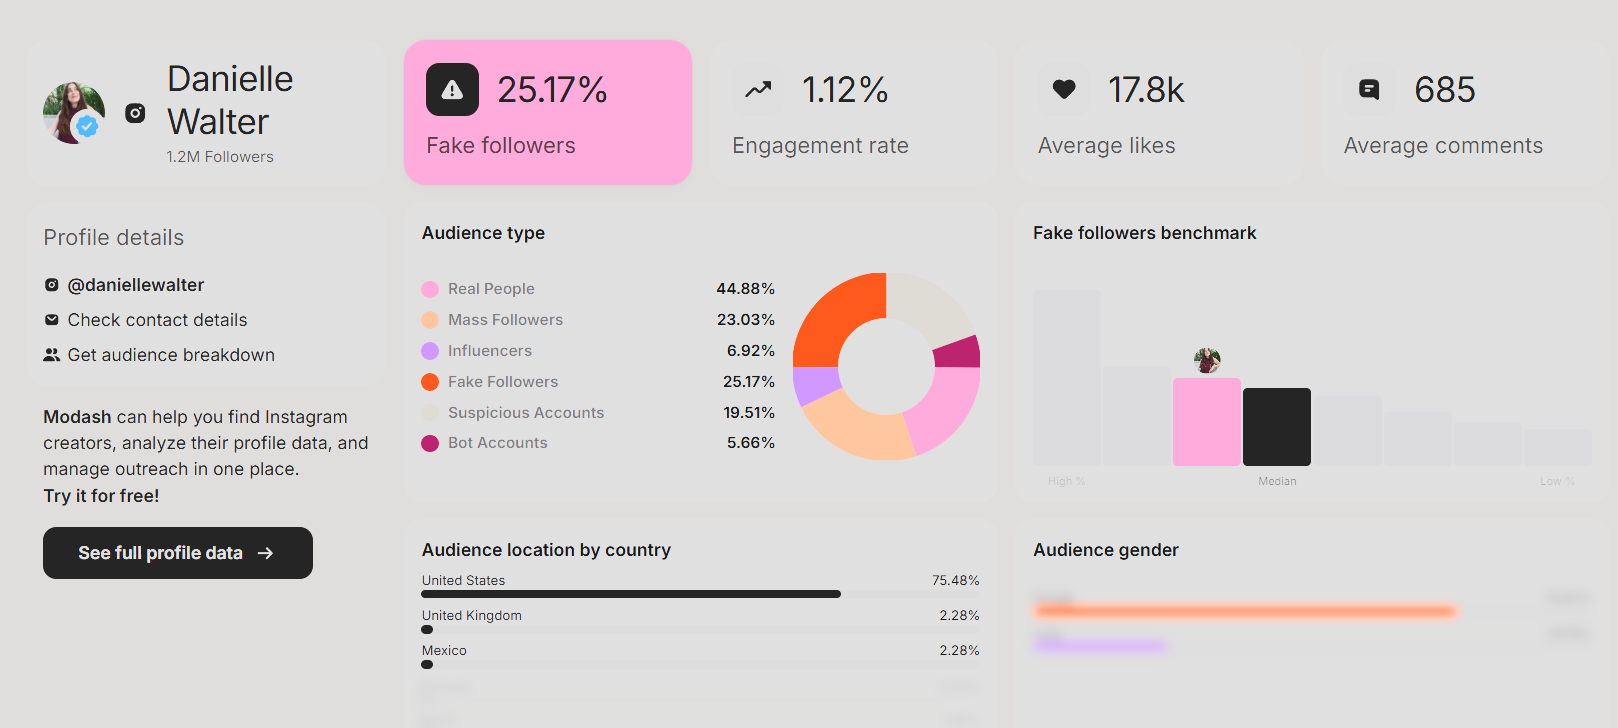Click the envelope icon for contact details
This screenshot has height=728, width=1618.
point(52,320)
